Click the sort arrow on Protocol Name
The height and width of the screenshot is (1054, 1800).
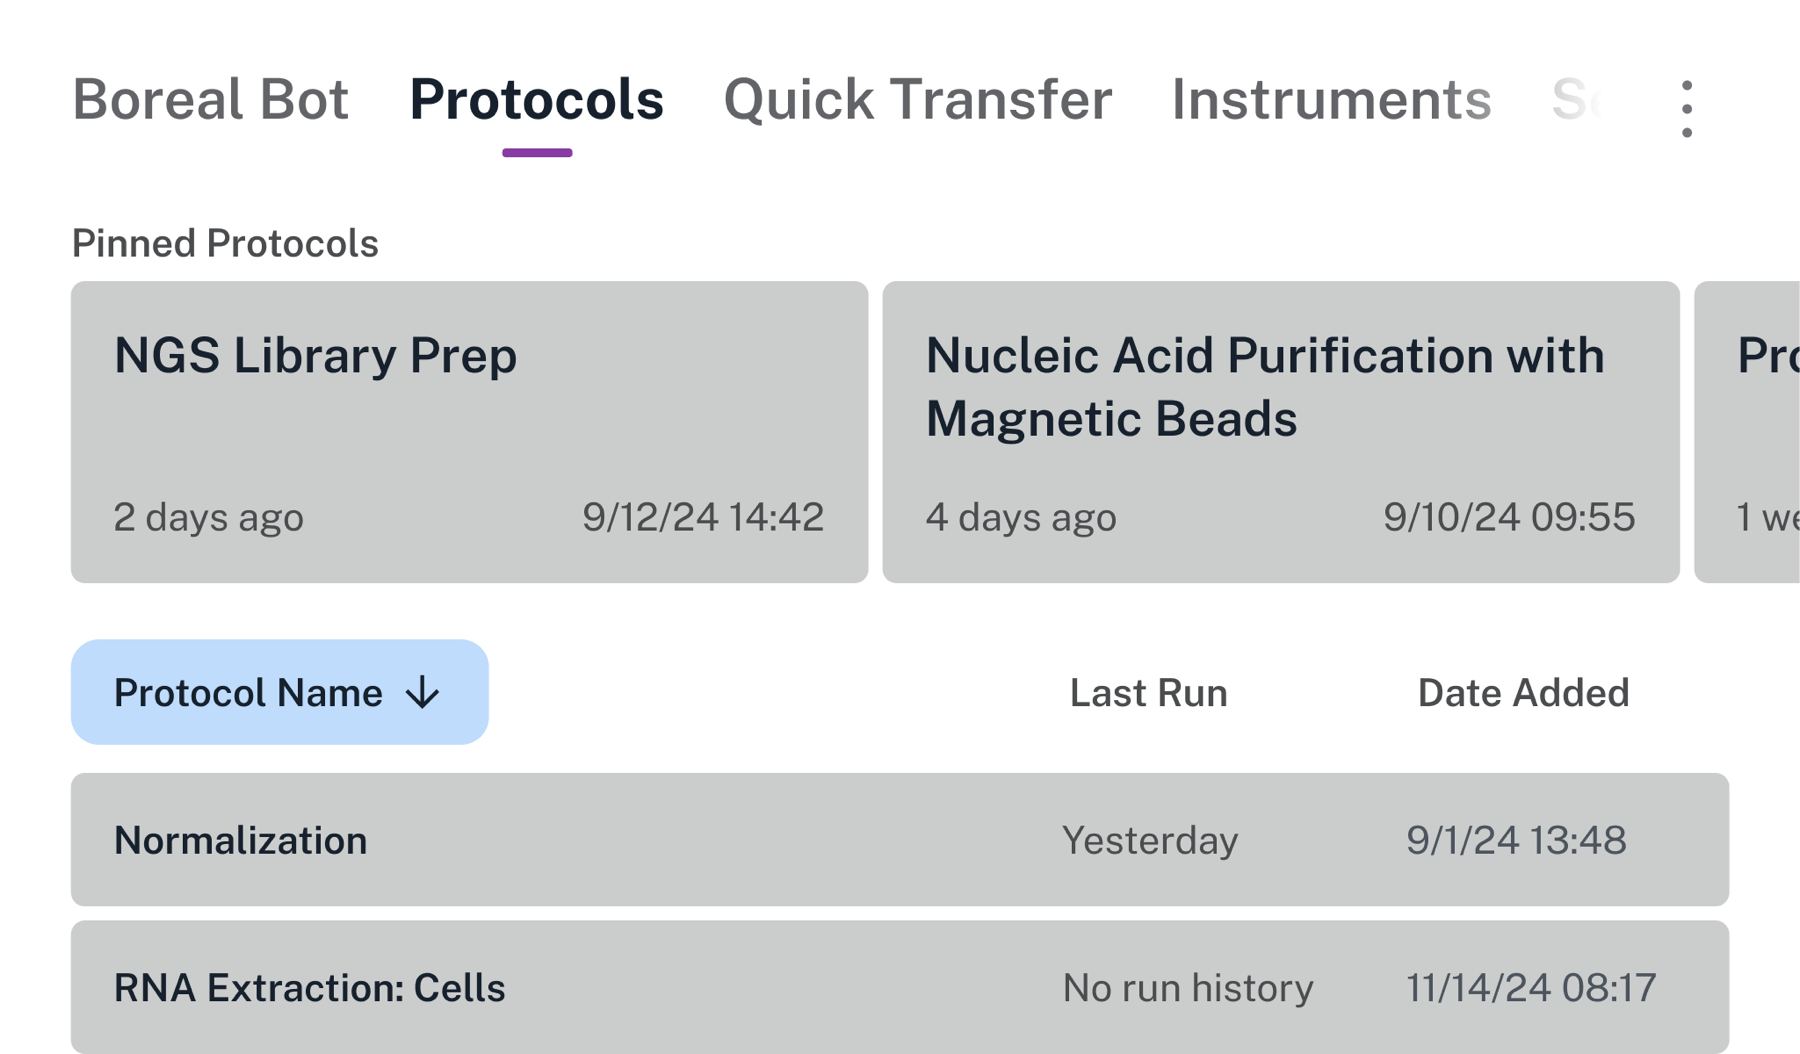(x=424, y=692)
